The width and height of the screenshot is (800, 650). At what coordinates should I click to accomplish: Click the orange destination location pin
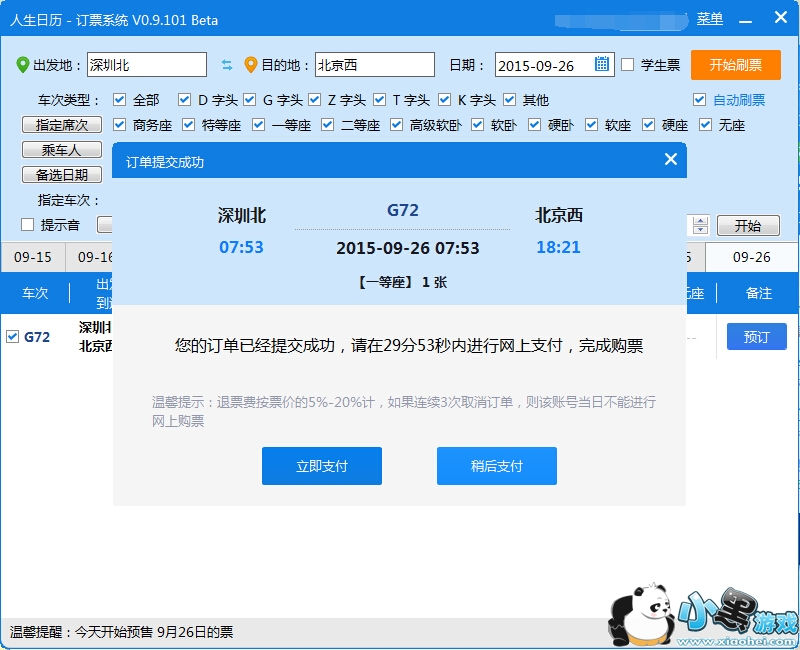coord(251,65)
